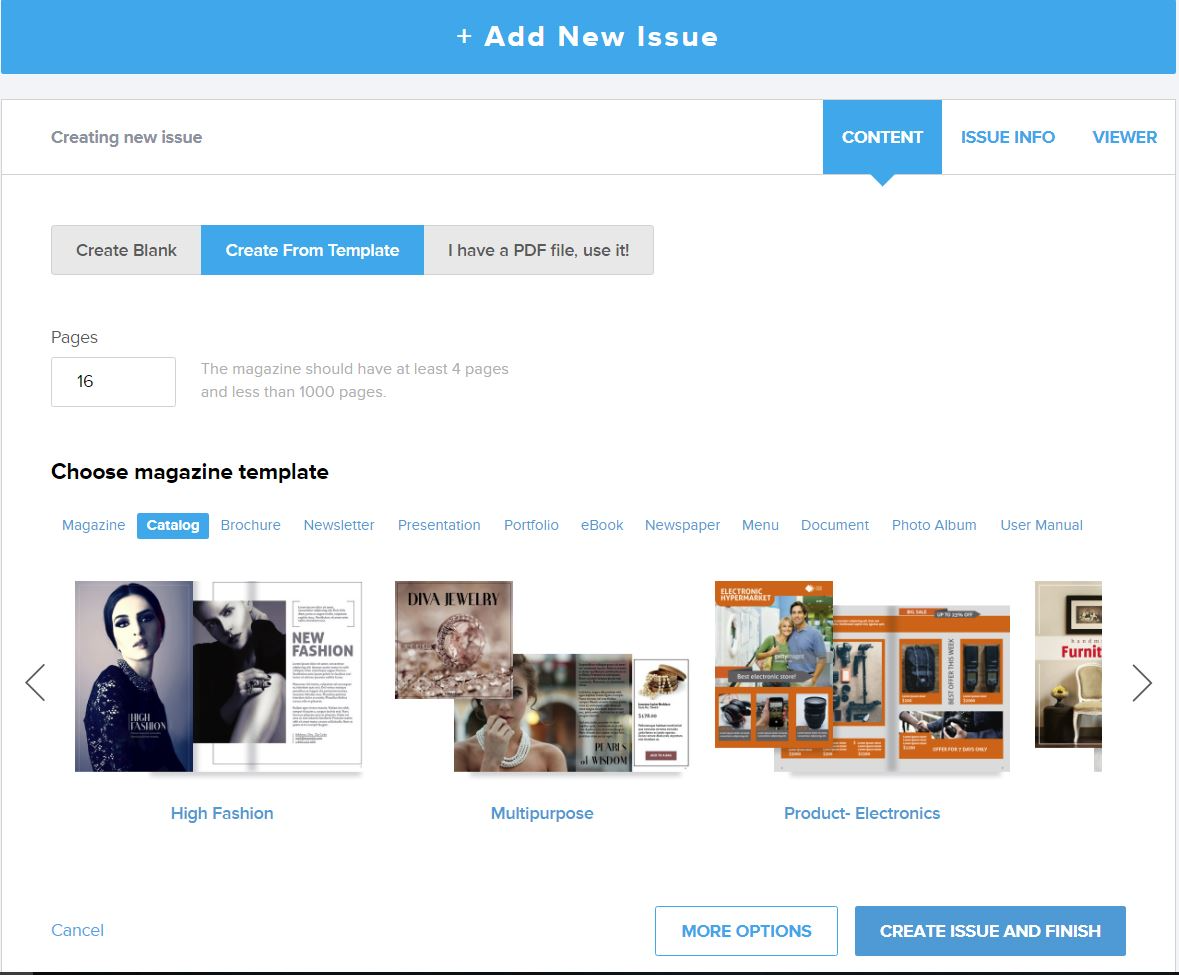The height and width of the screenshot is (975, 1179).
Task: Pick the High Fashion template thumbnail
Action: pos(218,676)
